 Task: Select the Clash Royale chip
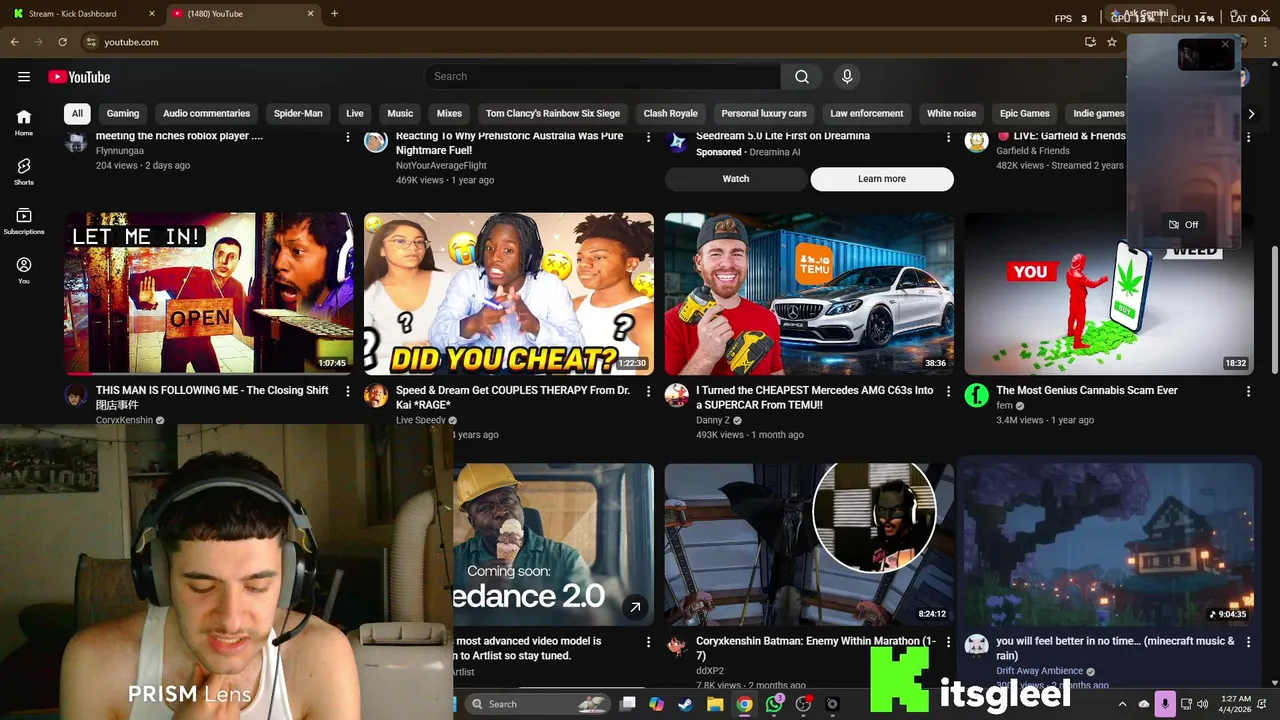670,113
